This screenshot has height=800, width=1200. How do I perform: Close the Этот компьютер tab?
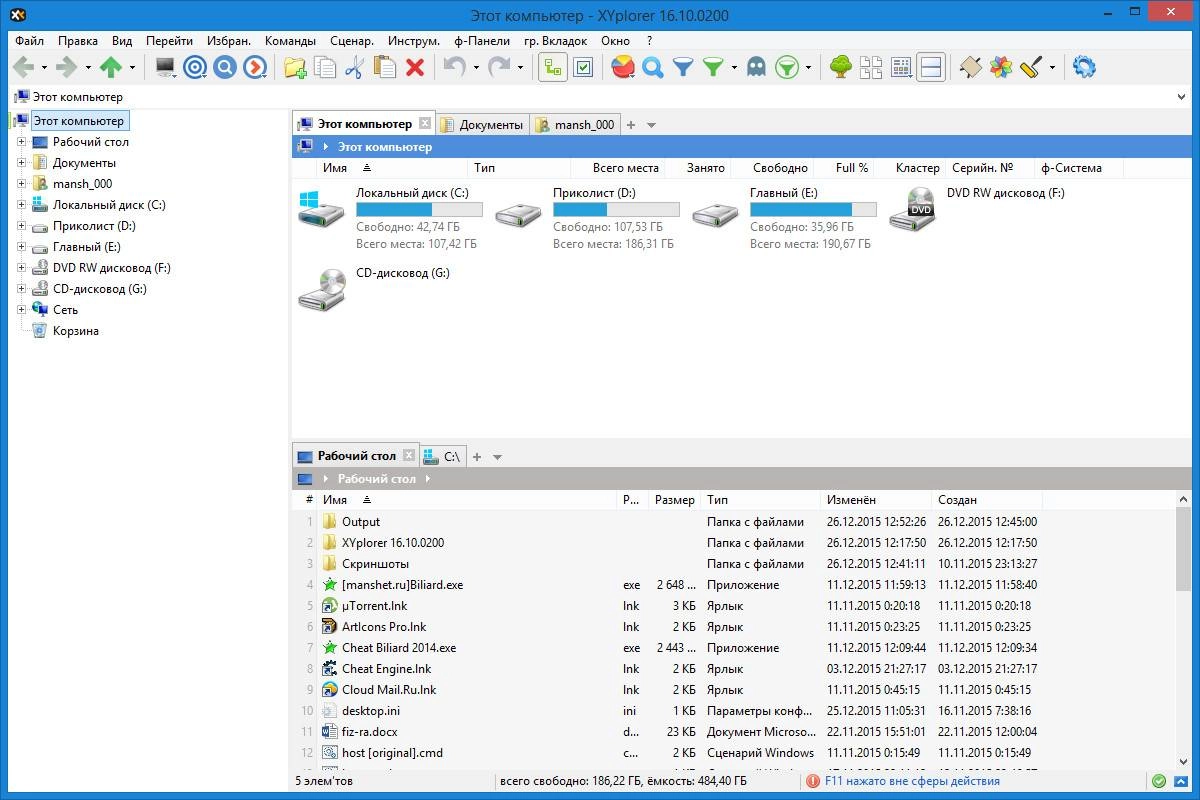[x=424, y=124]
